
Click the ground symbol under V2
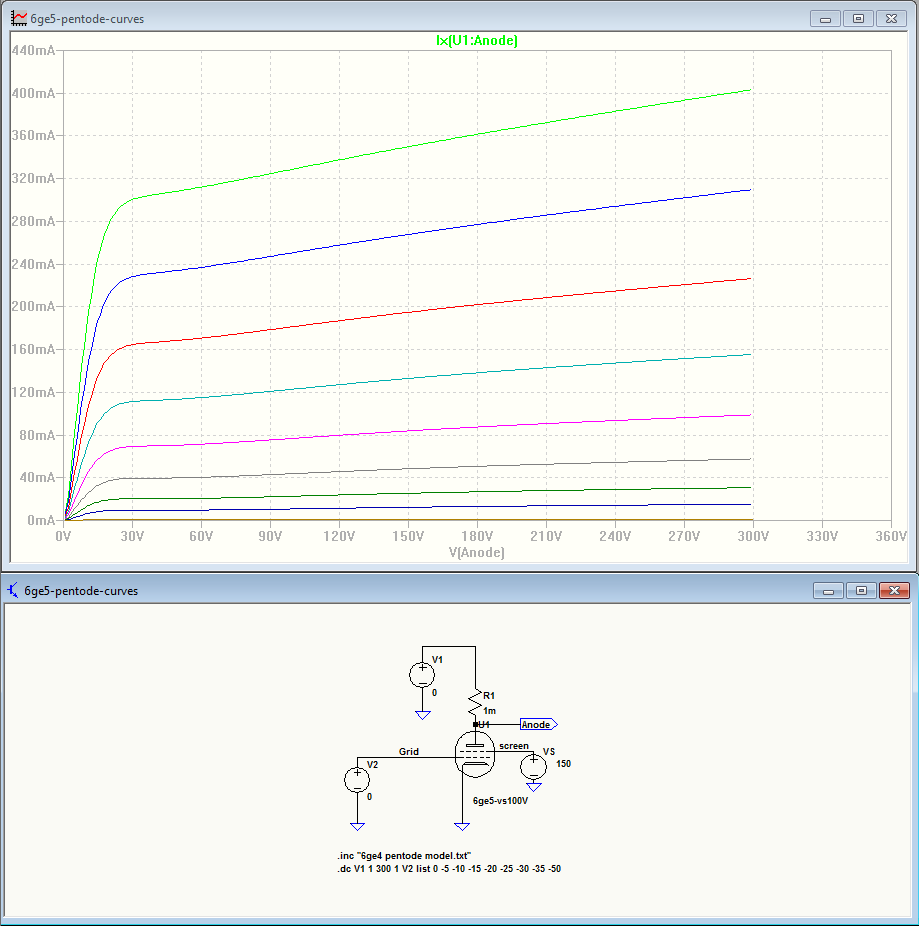[x=357, y=827]
